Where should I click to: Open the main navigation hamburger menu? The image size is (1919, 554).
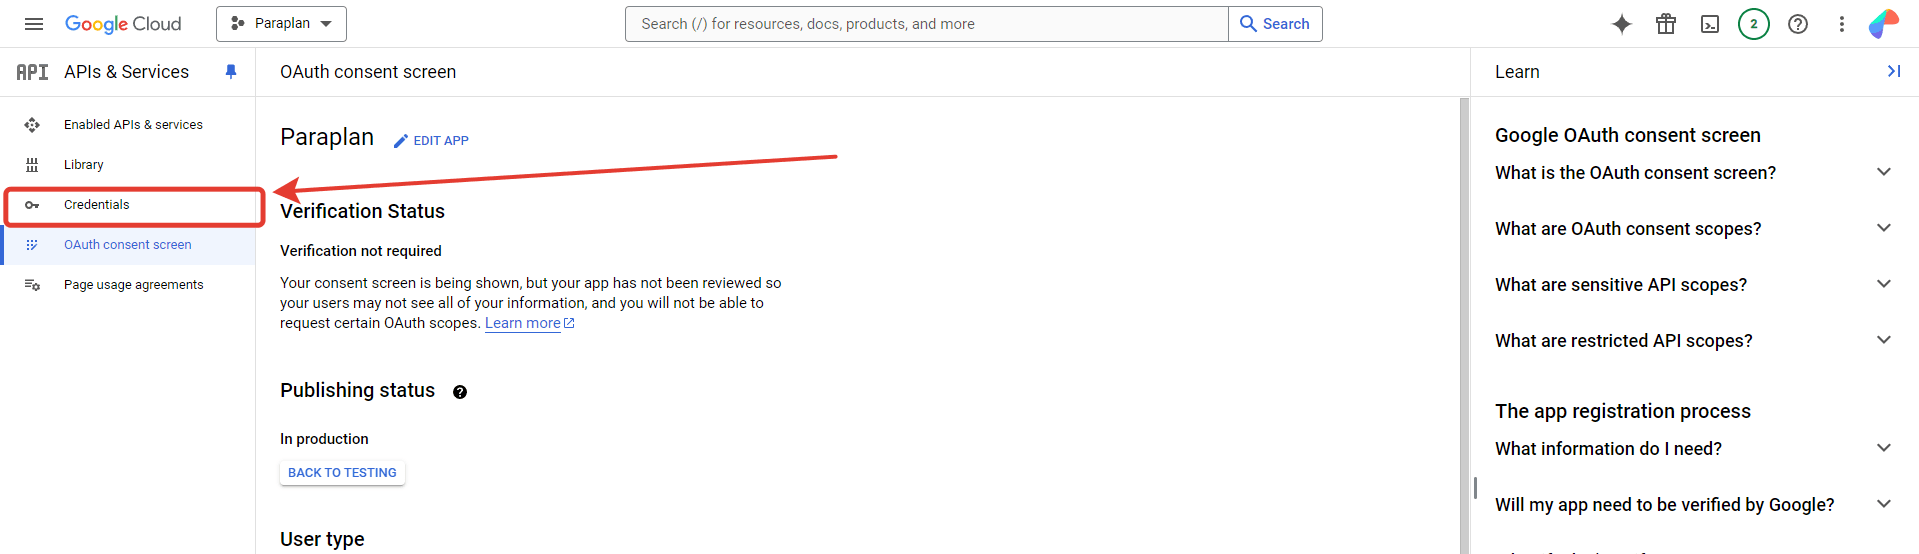pyautogui.click(x=34, y=24)
